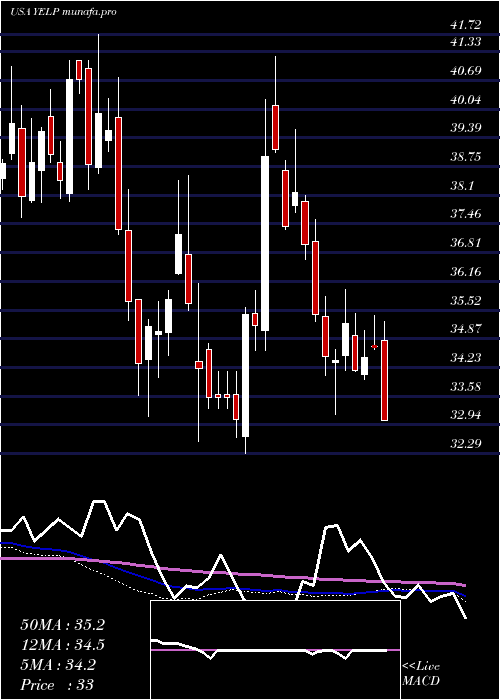The width and height of the screenshot is (500, 700).
Task: Click the '<<Live MACD' label
Action: tap(421, 674)
